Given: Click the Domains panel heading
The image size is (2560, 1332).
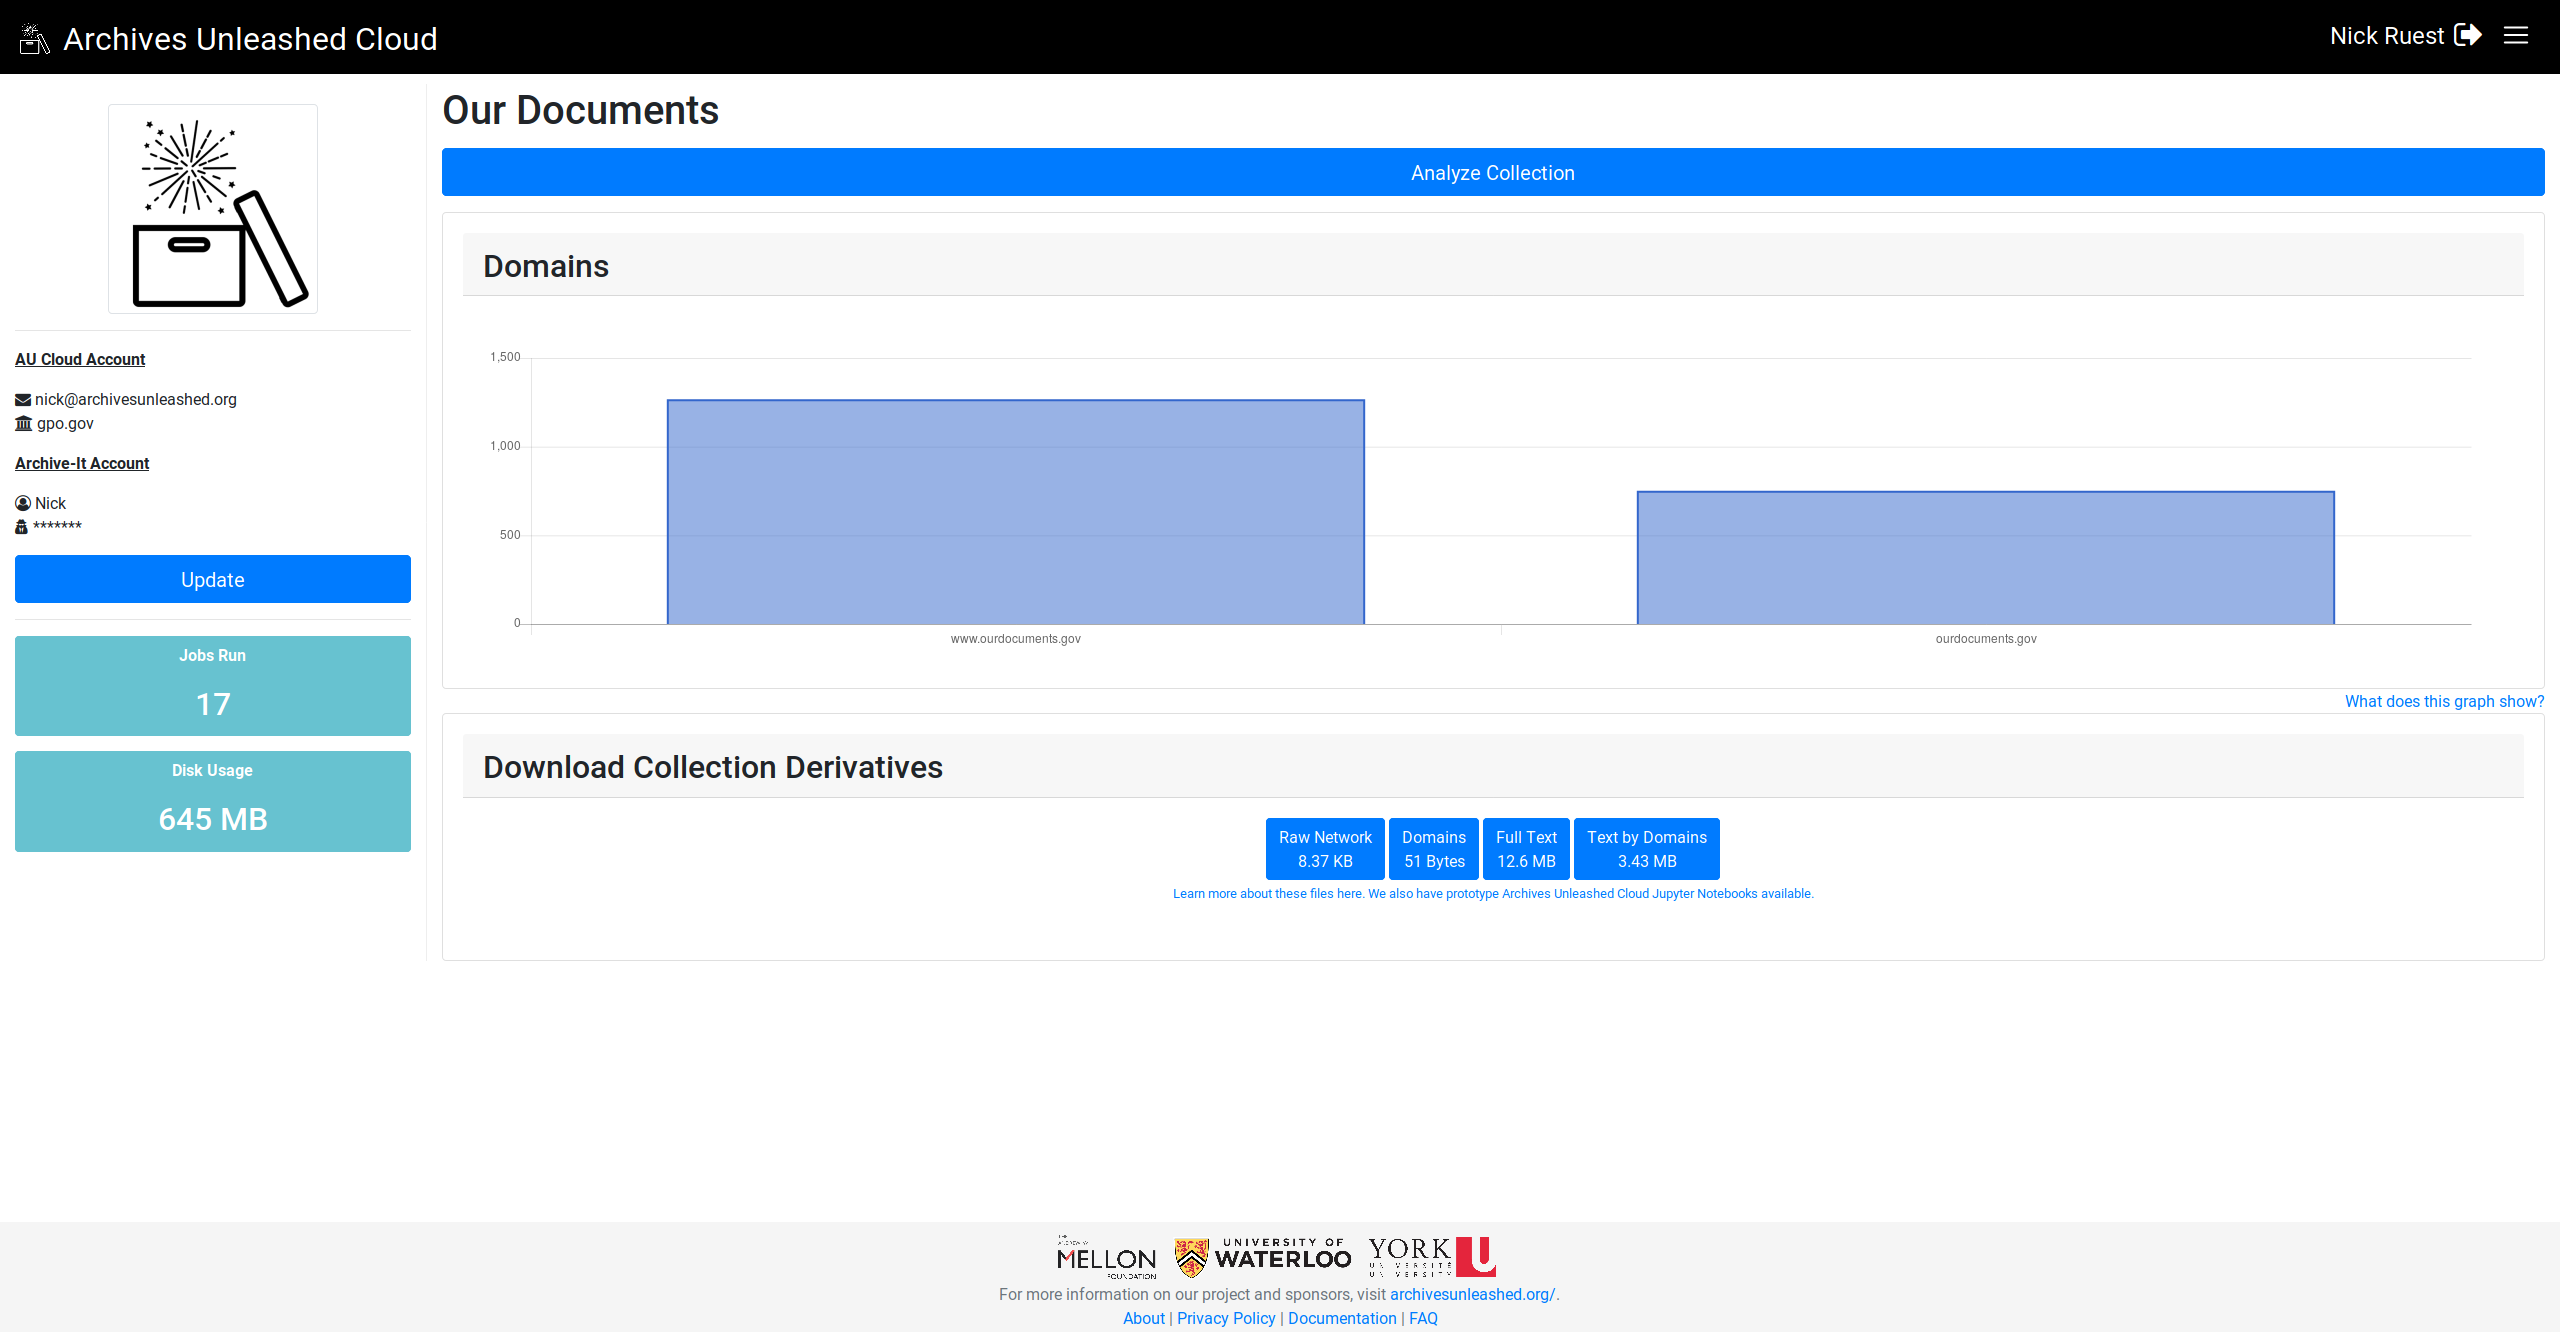Looking at the screenshot, I should 546,266.
